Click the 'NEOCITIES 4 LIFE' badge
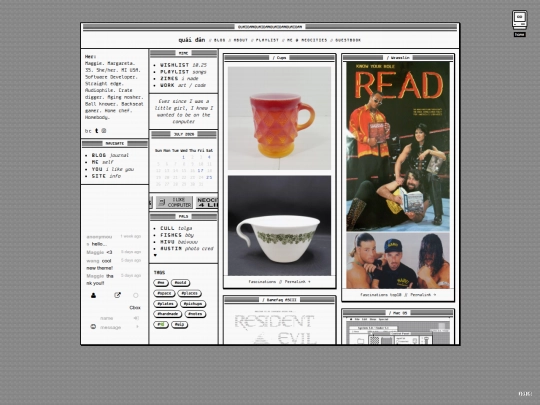This screenshot has width=540, height=405. point(207,202)
